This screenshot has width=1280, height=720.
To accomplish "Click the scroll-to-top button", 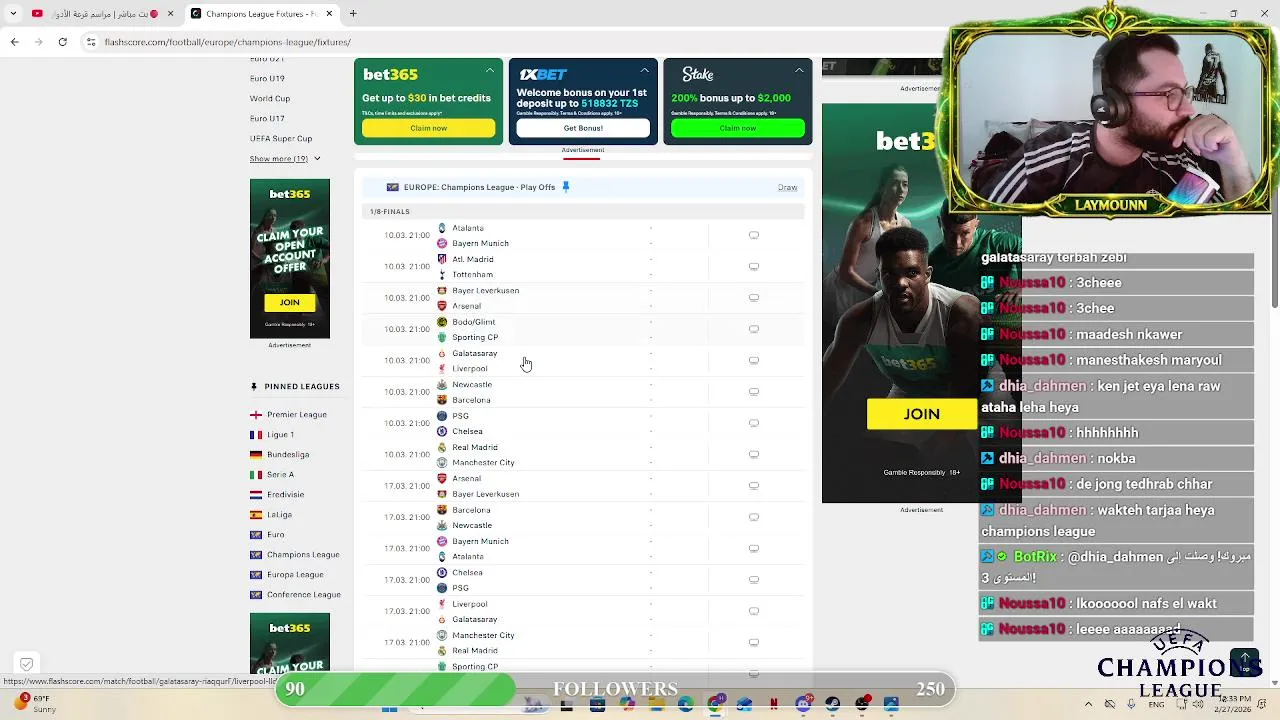I will click(x=1245, y=663).
